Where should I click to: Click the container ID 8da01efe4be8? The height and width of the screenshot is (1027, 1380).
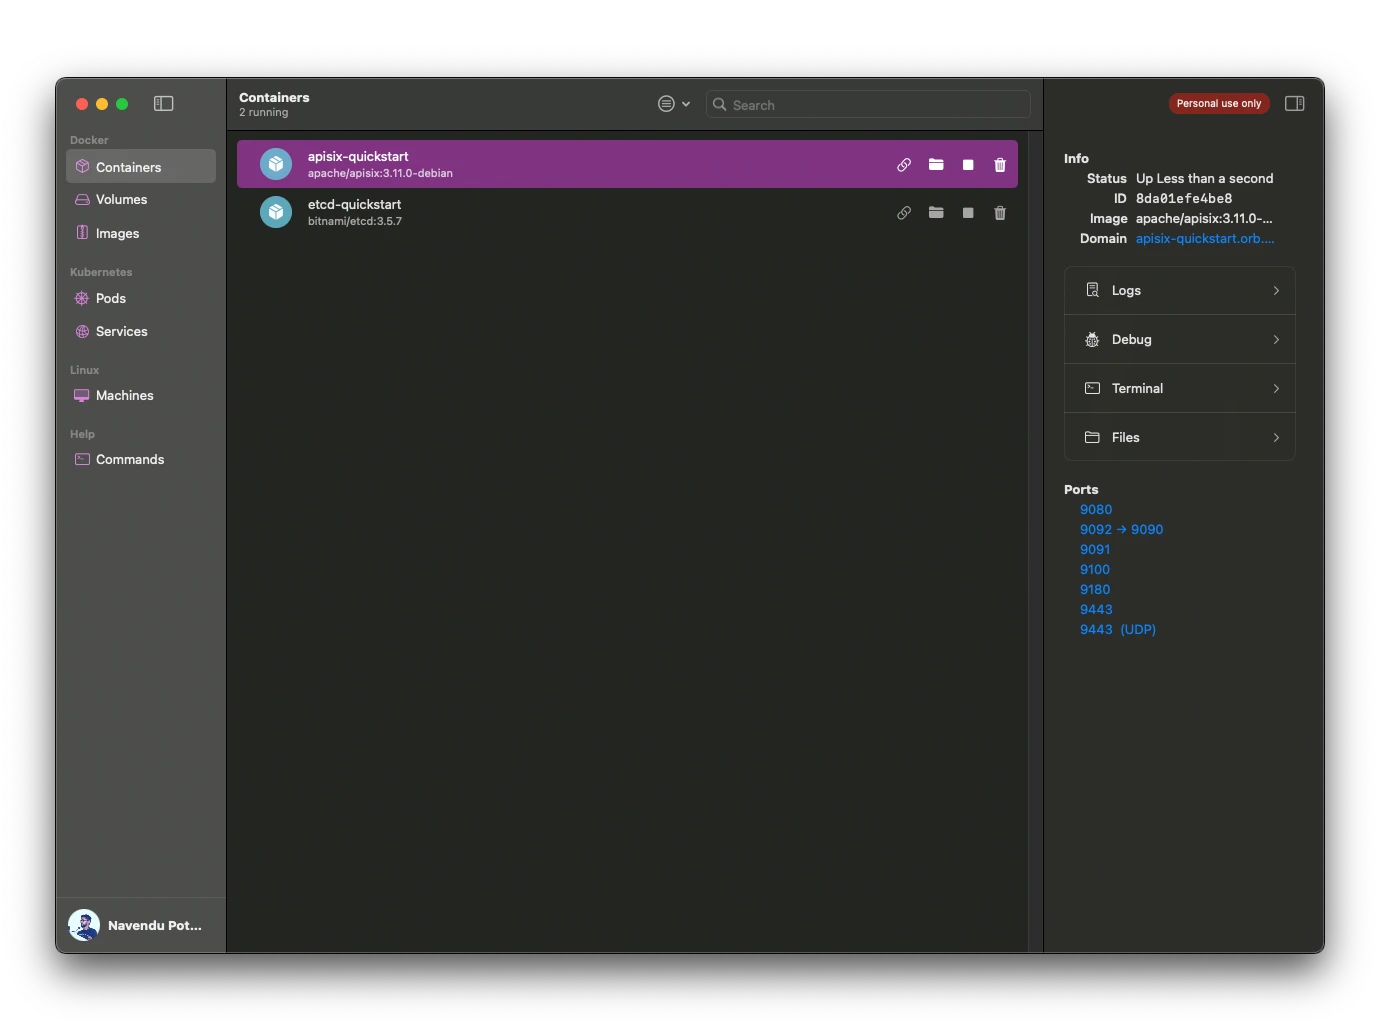click(1184, 198)
